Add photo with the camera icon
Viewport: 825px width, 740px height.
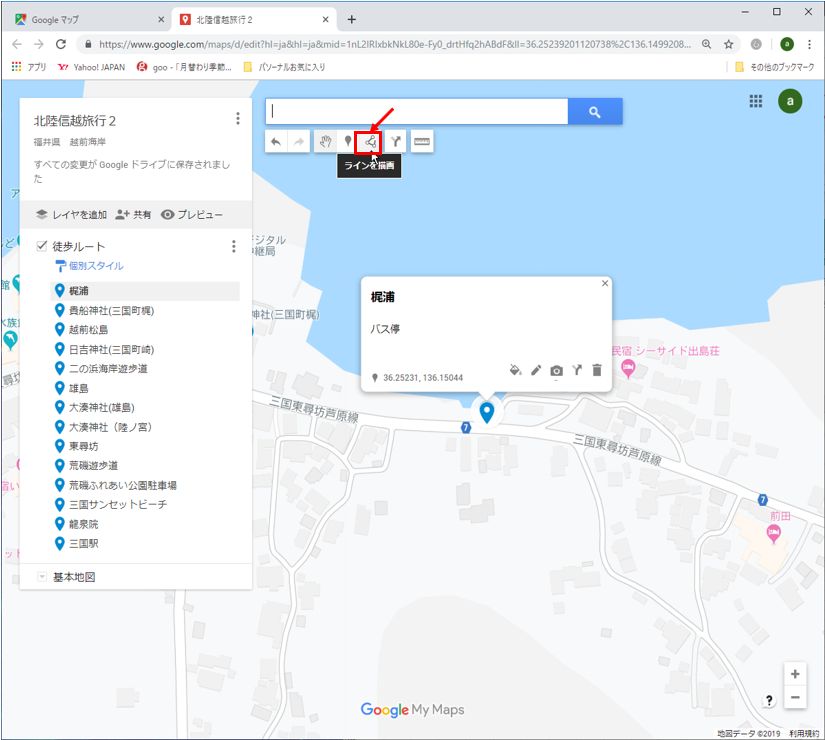tap(556, 371)
